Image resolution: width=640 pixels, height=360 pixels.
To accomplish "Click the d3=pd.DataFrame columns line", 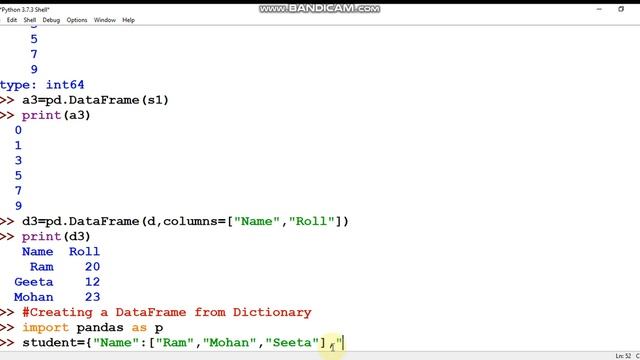I will (x=185, y=221).
